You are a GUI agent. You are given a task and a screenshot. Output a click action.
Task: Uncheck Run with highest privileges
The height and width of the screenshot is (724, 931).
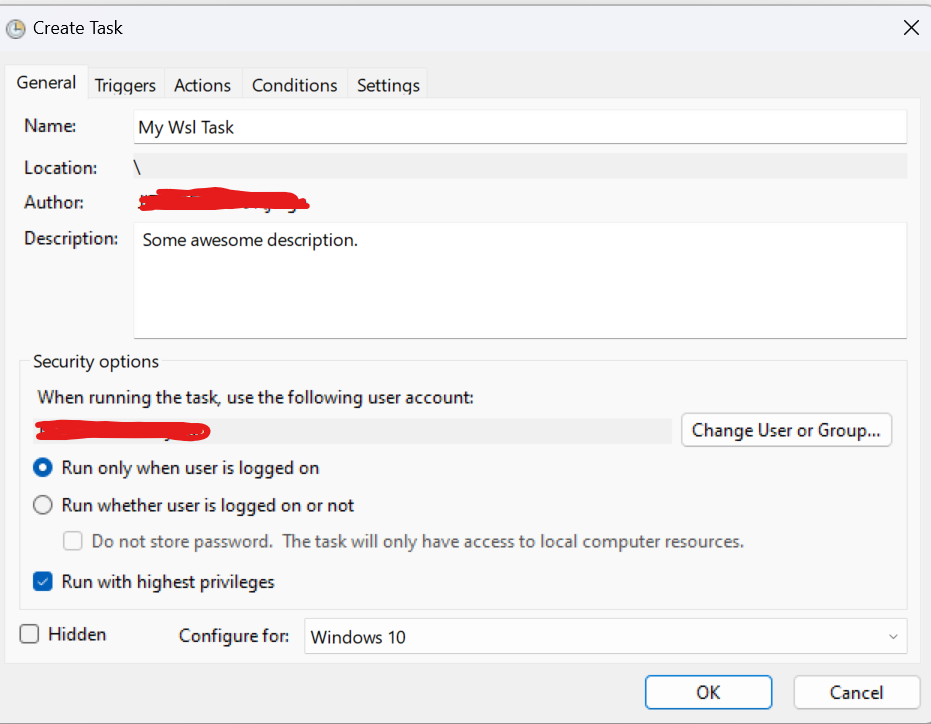click(x=43, y=582)
